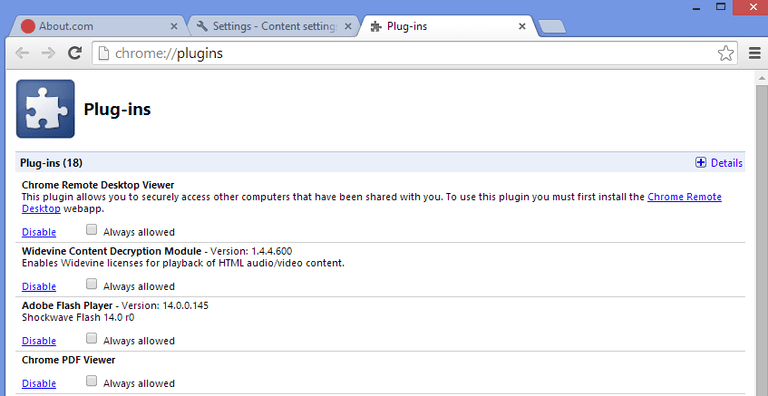Click the large puzzle piece Plug-ins icon
Screen dimensions: 768x396
[x=46, y=109]
